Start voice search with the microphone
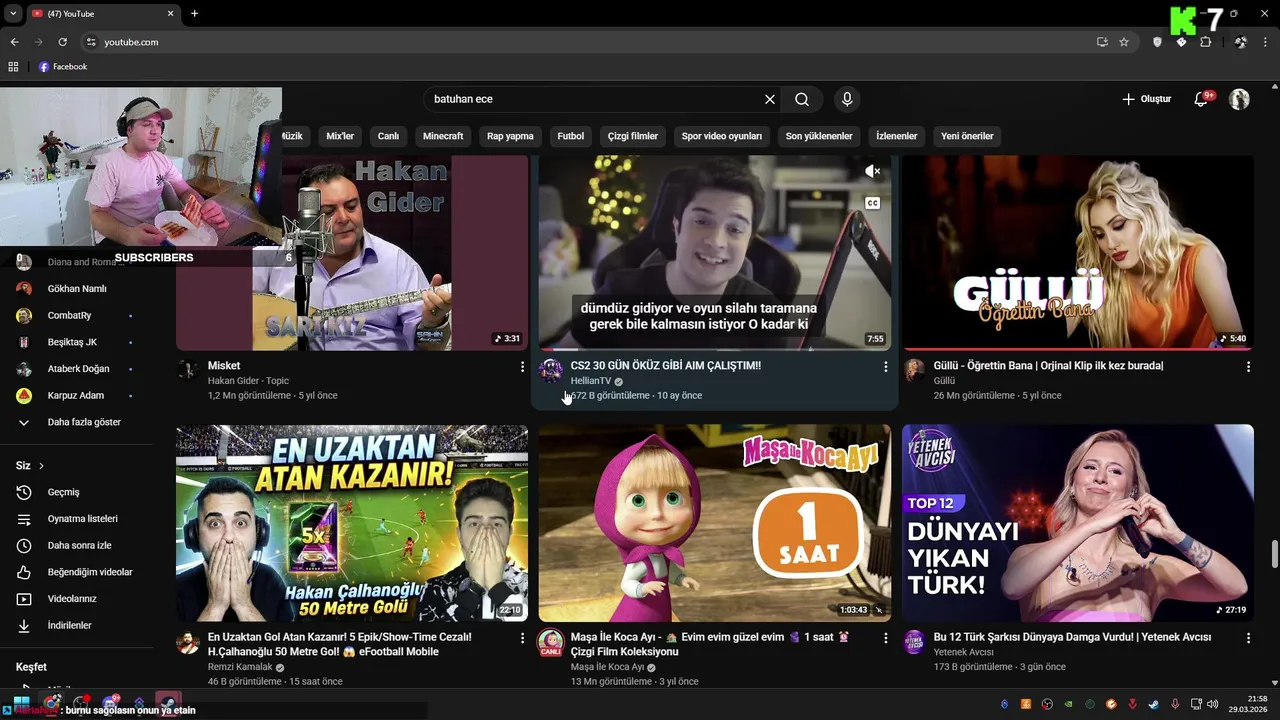The width and height of the screenshot is (1280, 720). pos(847,99)
